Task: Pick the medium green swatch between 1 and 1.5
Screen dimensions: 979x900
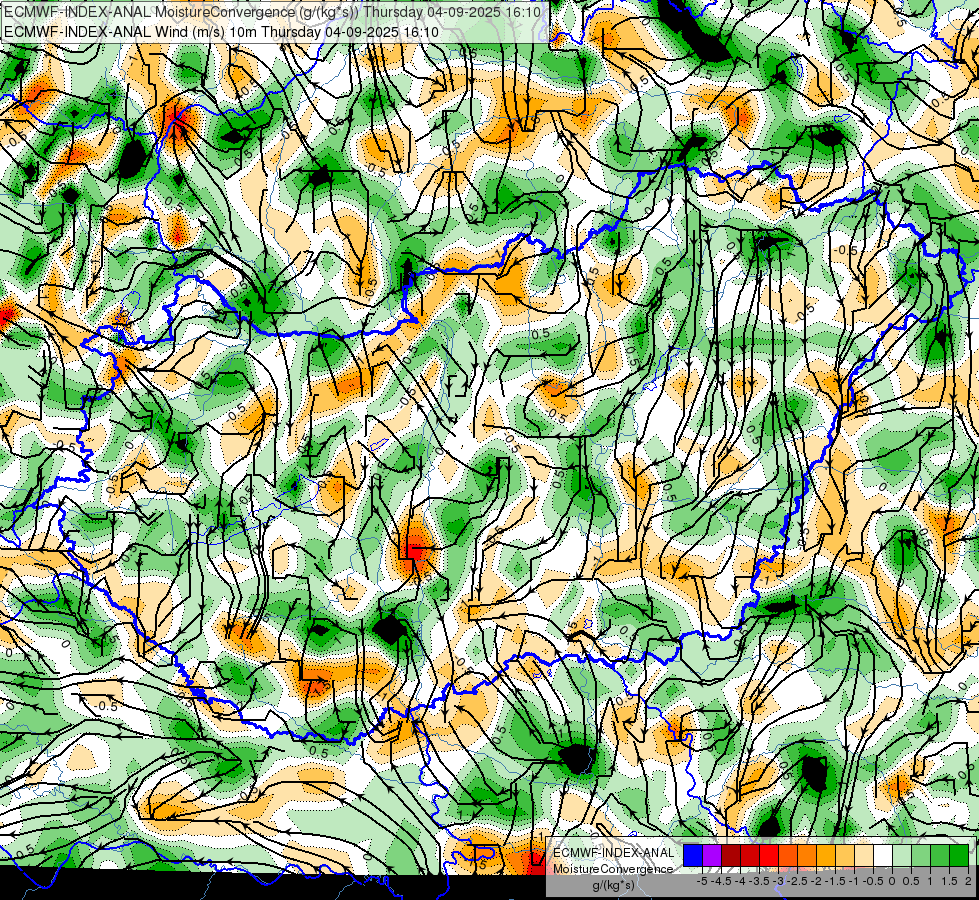Action: pyautogui.click(x=940, y=855)
